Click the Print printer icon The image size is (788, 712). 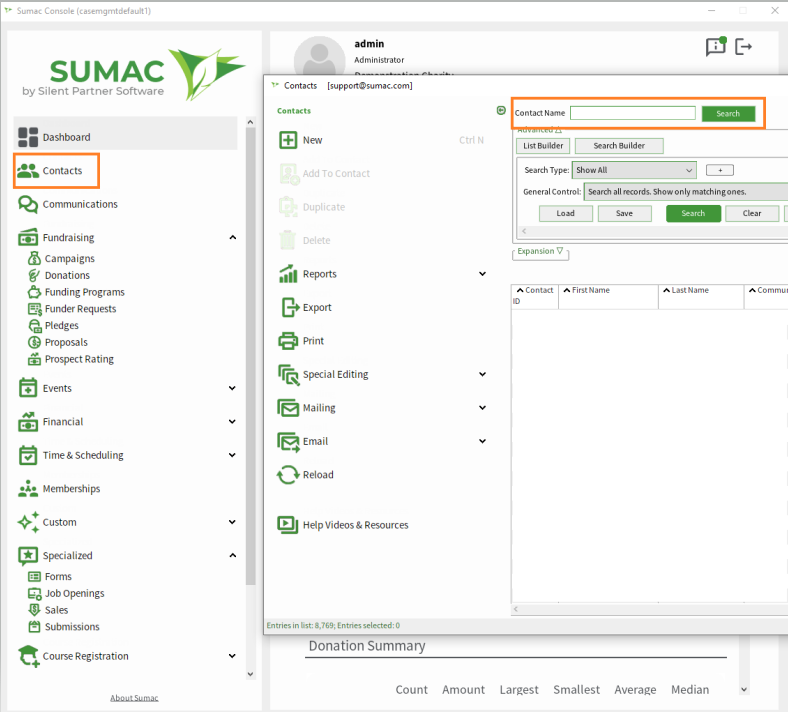[x=288, y=341]
